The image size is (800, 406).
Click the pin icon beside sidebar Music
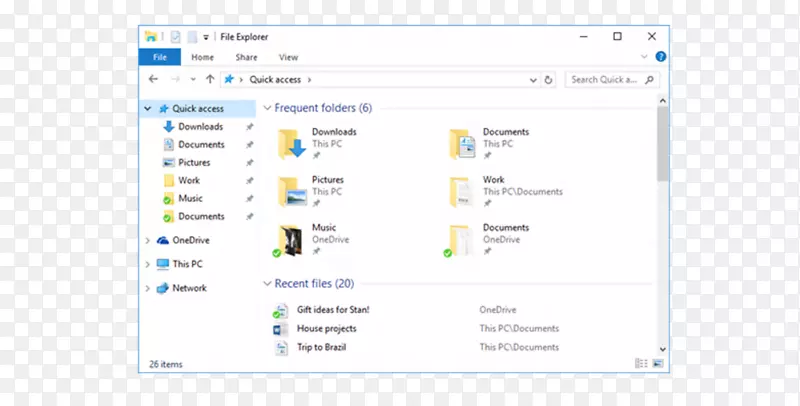249,198
